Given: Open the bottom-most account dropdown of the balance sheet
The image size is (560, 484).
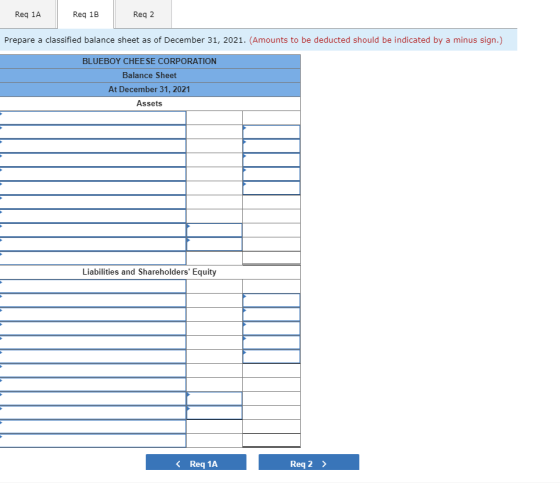Looking at the screenshot, I should (93, 441).
